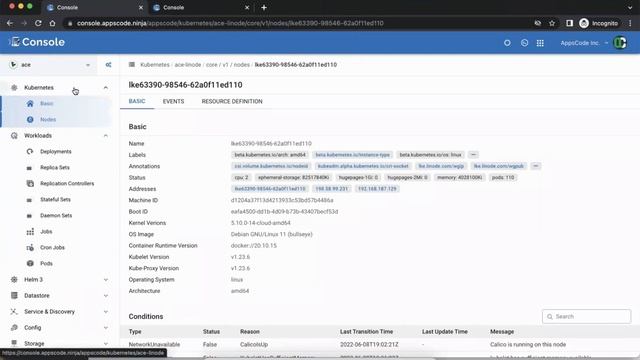Open a new browser tab
The height and width of the screenshot is (360, 640).
pyautogui.click(x=264, y=7)
